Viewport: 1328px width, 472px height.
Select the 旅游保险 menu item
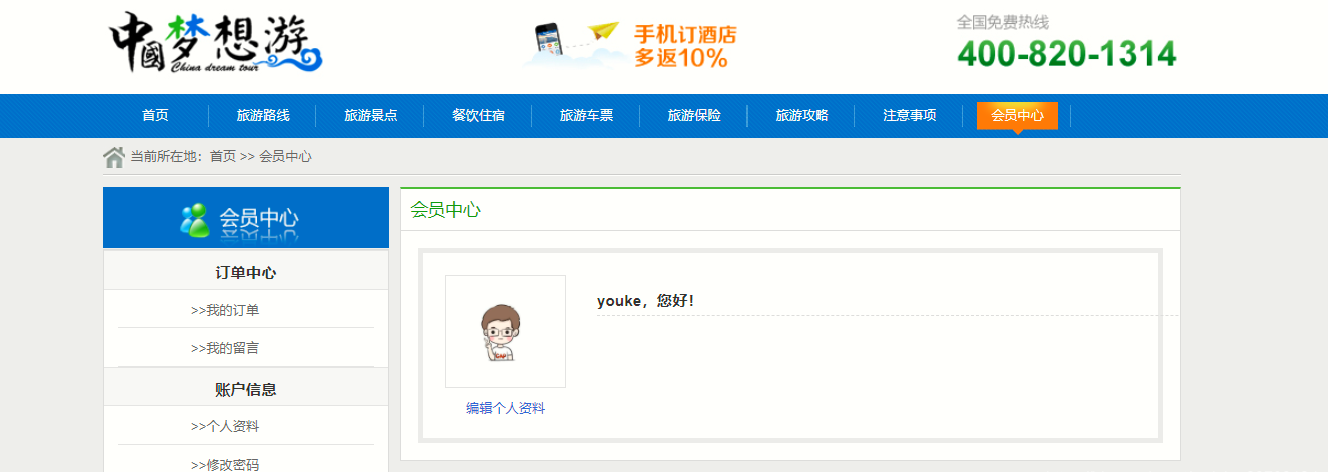[694, 116]
